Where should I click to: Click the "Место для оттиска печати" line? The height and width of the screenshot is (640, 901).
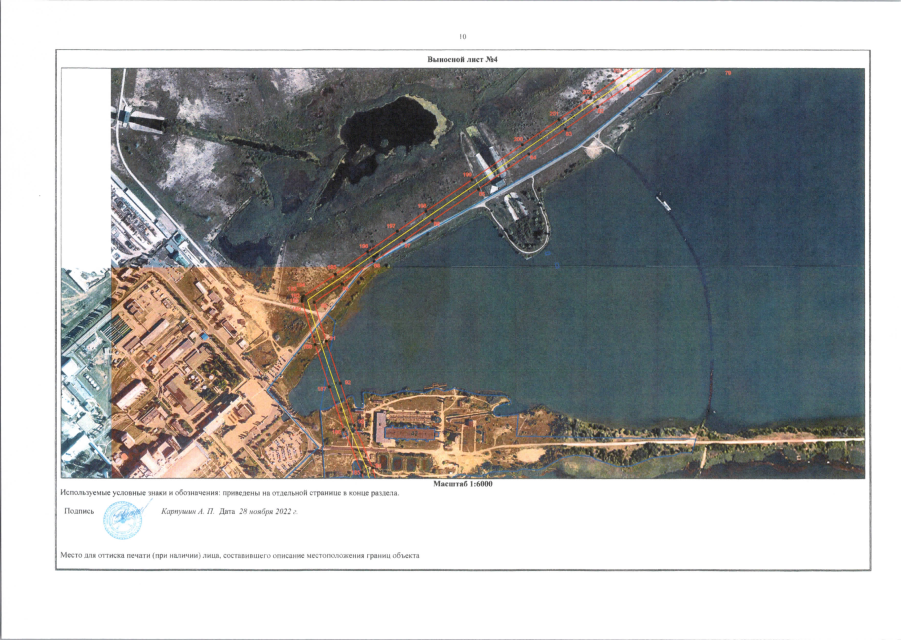240,556
